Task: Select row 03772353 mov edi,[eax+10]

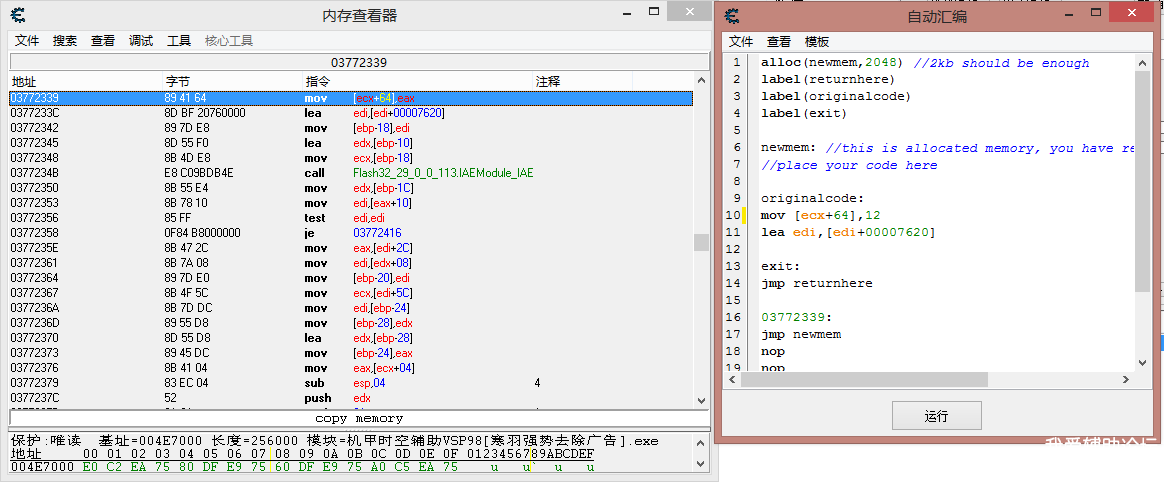Action: point(351,203)
